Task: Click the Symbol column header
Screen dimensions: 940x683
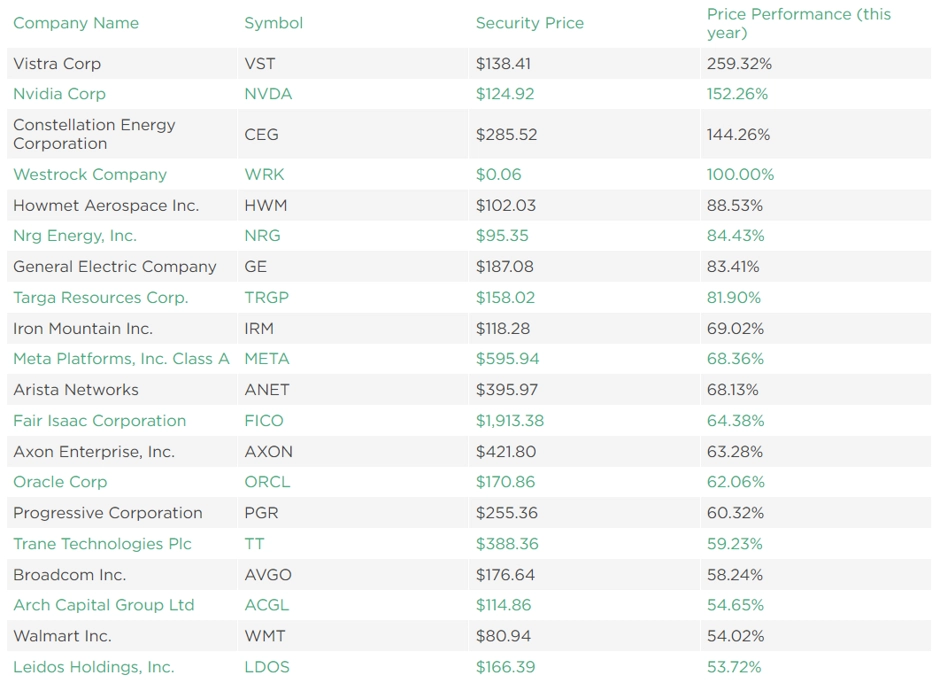Action: coord(273,23)
